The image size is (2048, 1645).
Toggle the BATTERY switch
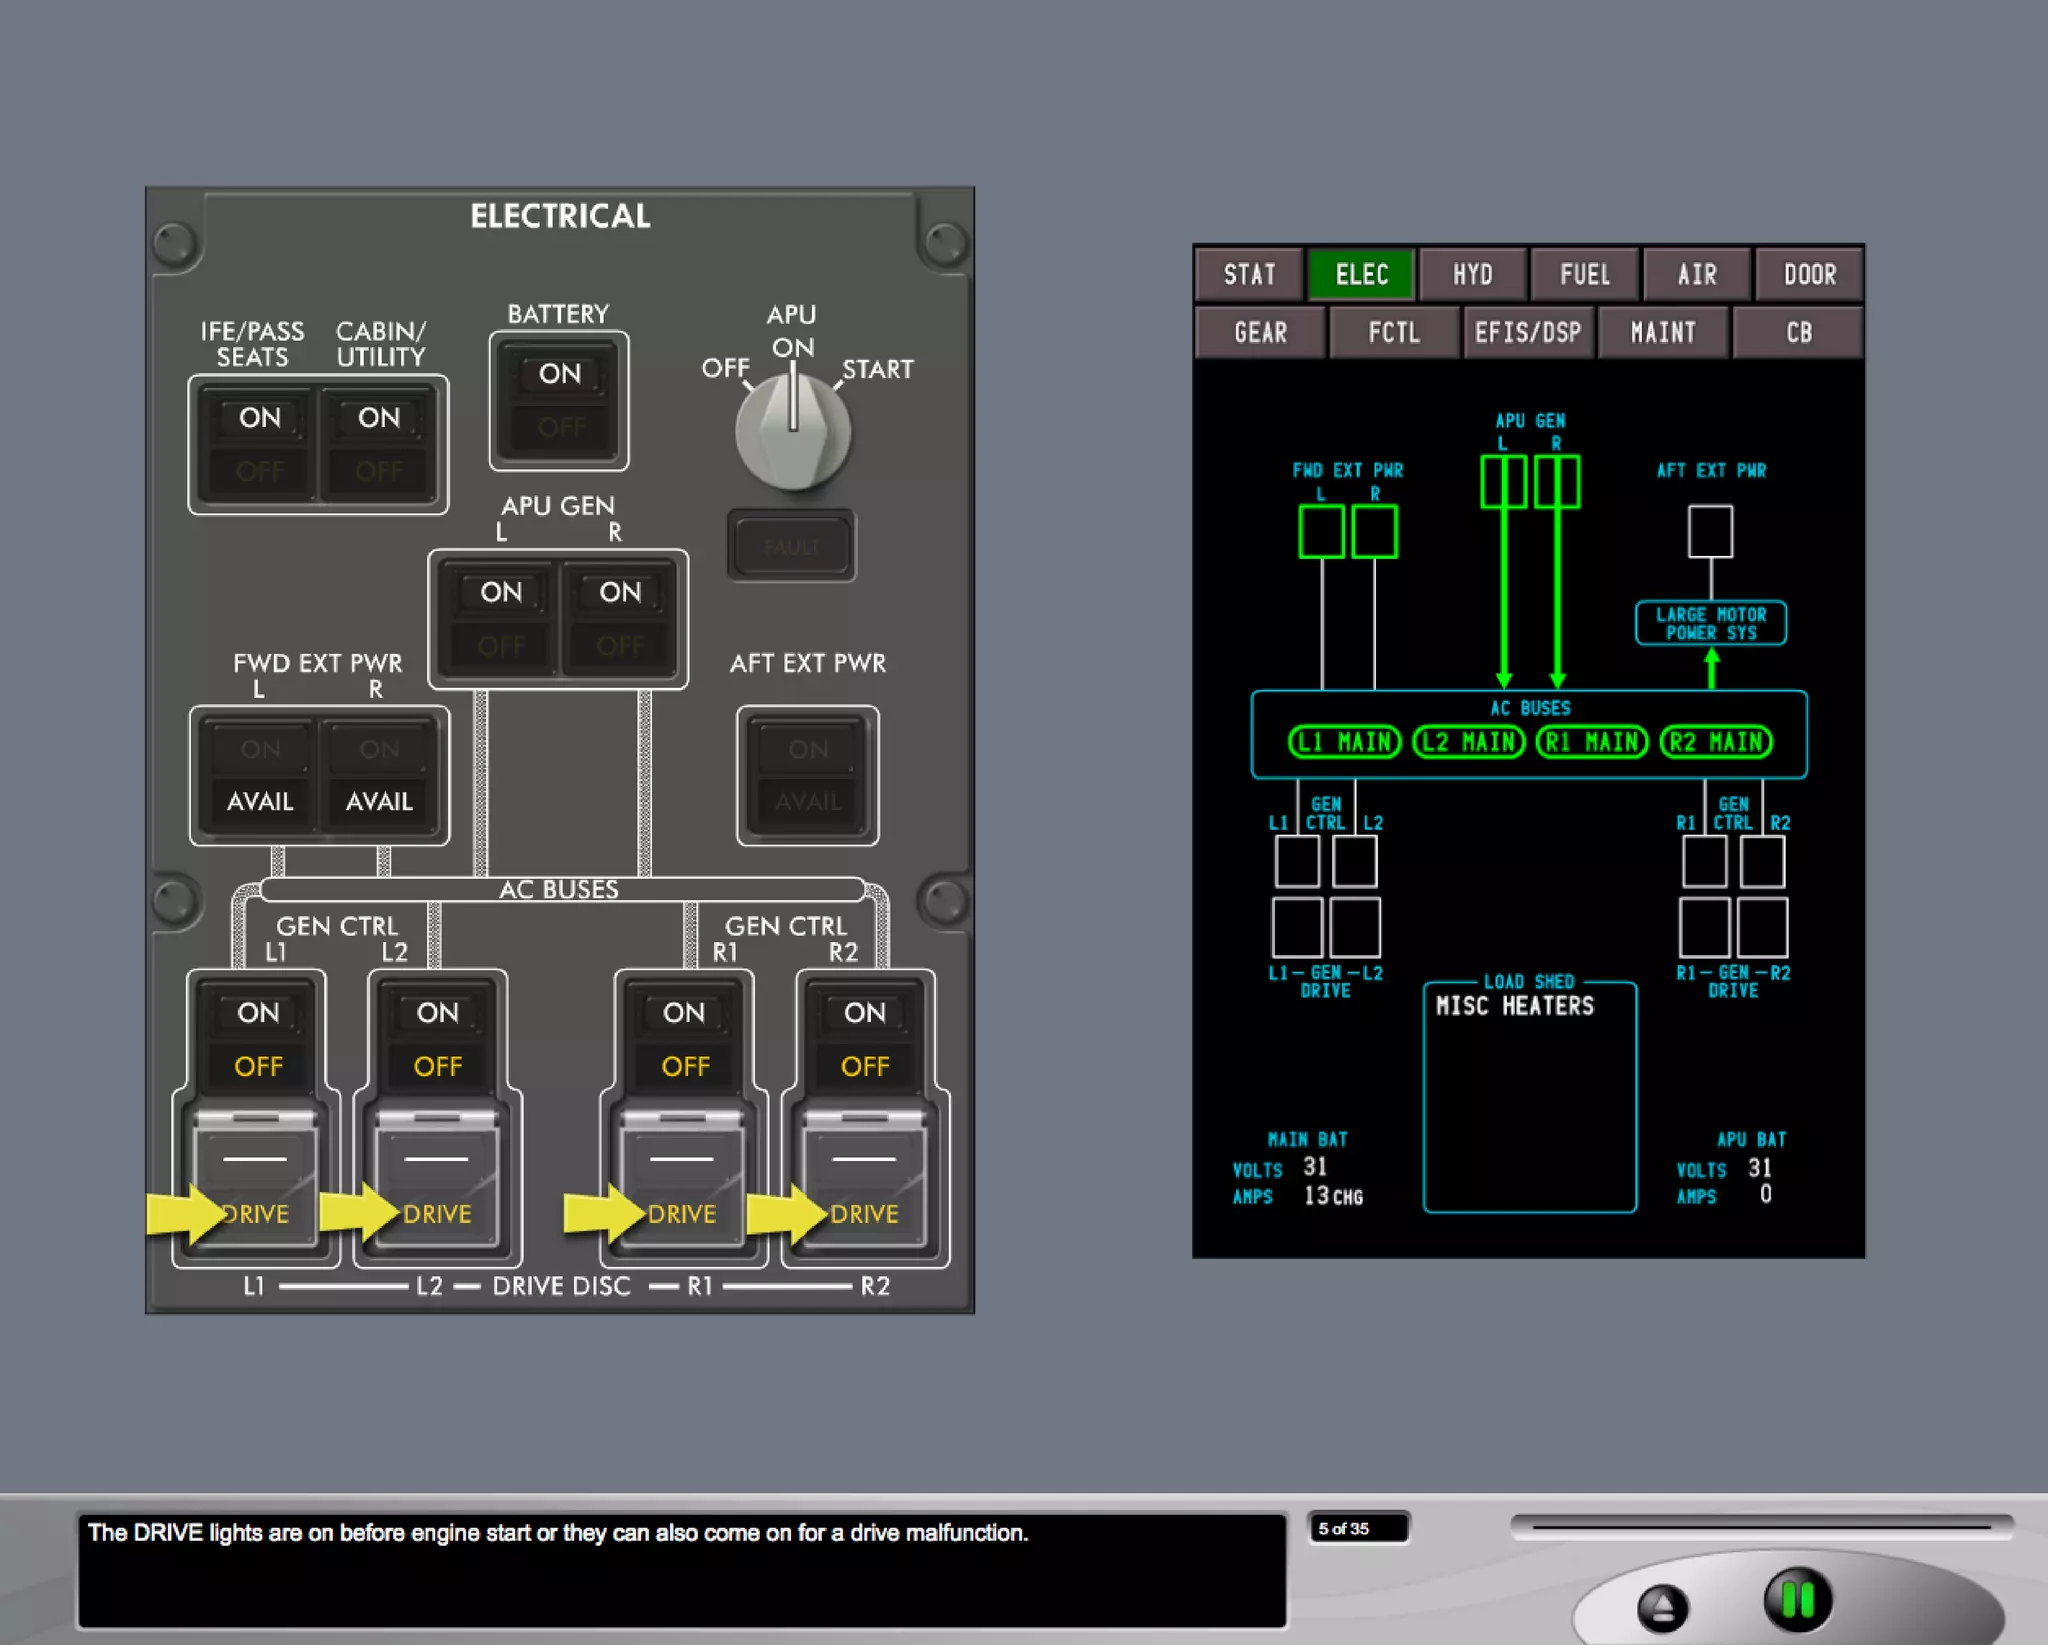click(x=559, y=401)
